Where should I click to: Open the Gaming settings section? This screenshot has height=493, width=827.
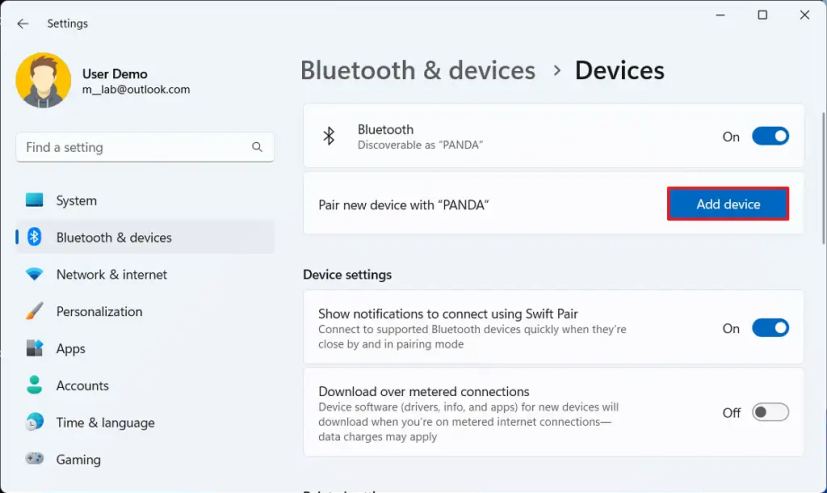click(x=78, y=460)
